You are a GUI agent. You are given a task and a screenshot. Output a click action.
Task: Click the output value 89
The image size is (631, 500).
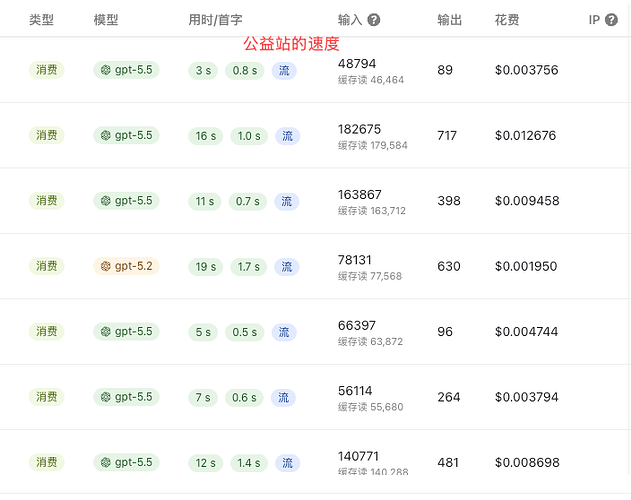click(x=445, y=70)
